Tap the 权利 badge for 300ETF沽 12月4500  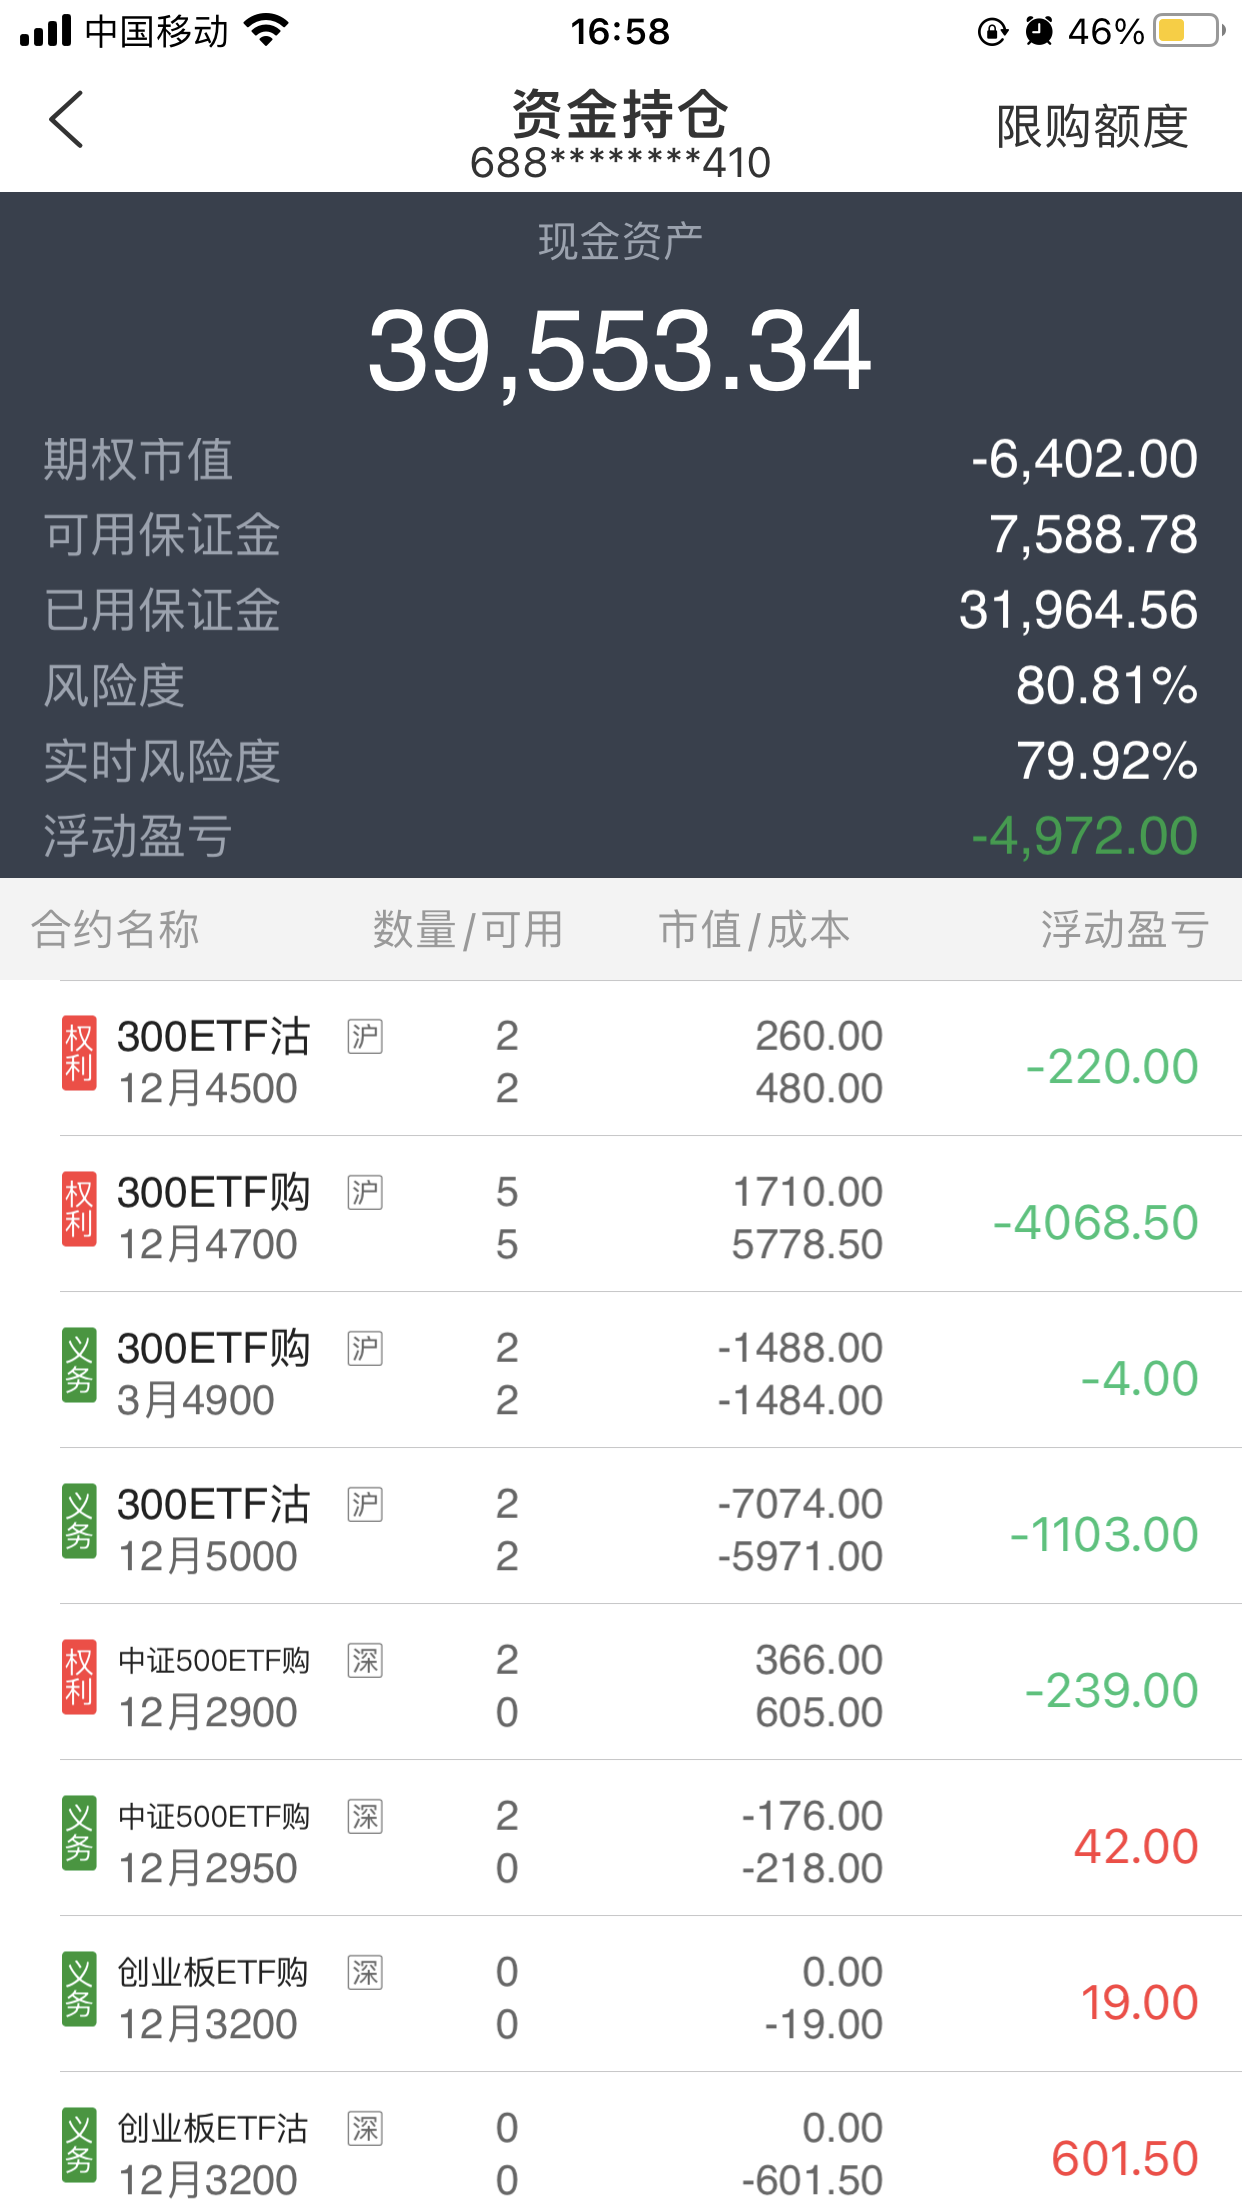(79, 1054)
